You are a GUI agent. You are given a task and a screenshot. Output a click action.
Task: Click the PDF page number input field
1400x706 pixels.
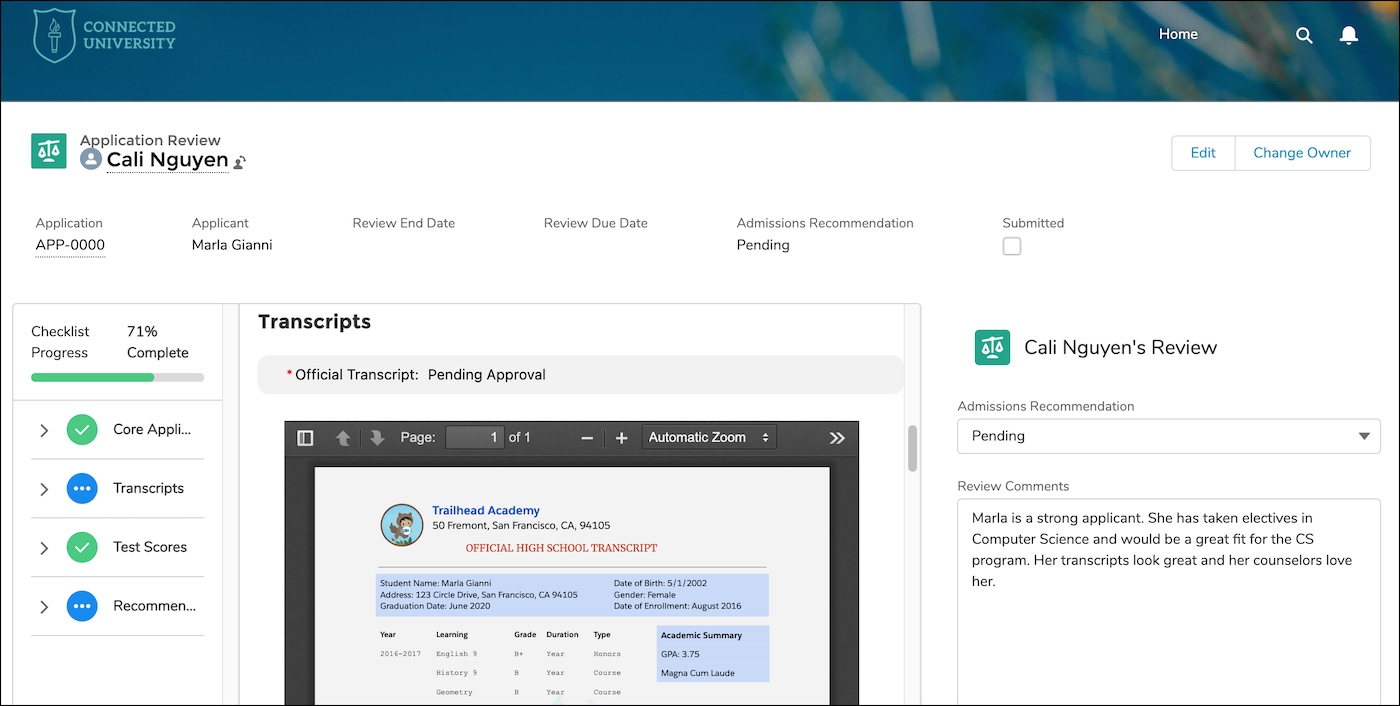coord(474,436)
